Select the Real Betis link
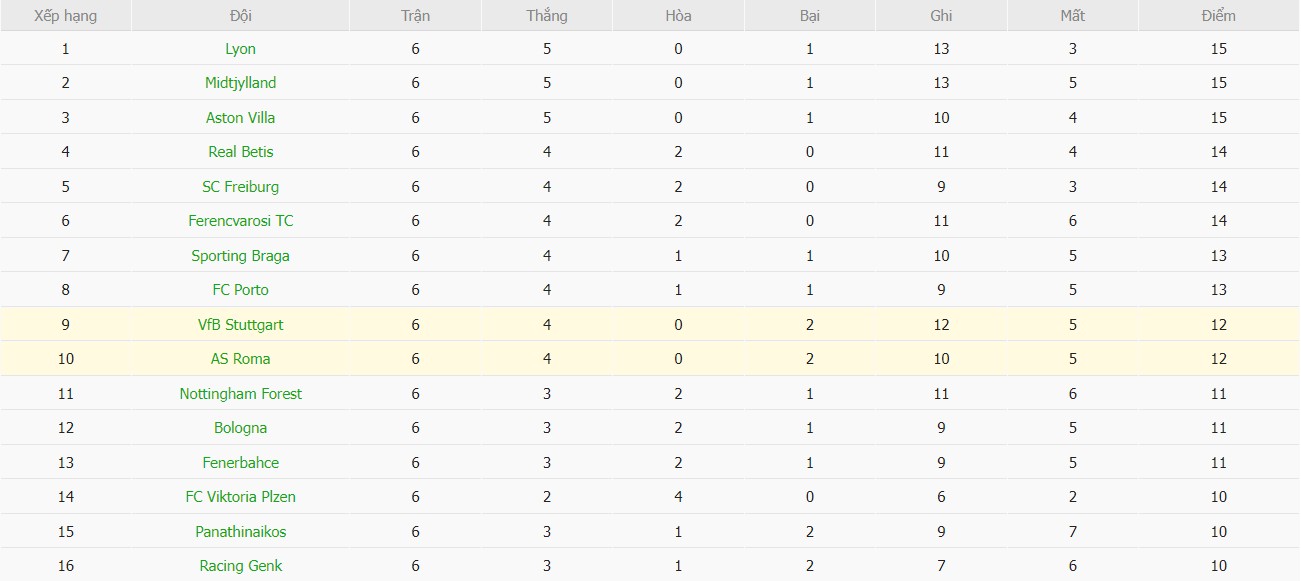The width and height of the screenshot is (1301, 581). click(x=240, y=152)
